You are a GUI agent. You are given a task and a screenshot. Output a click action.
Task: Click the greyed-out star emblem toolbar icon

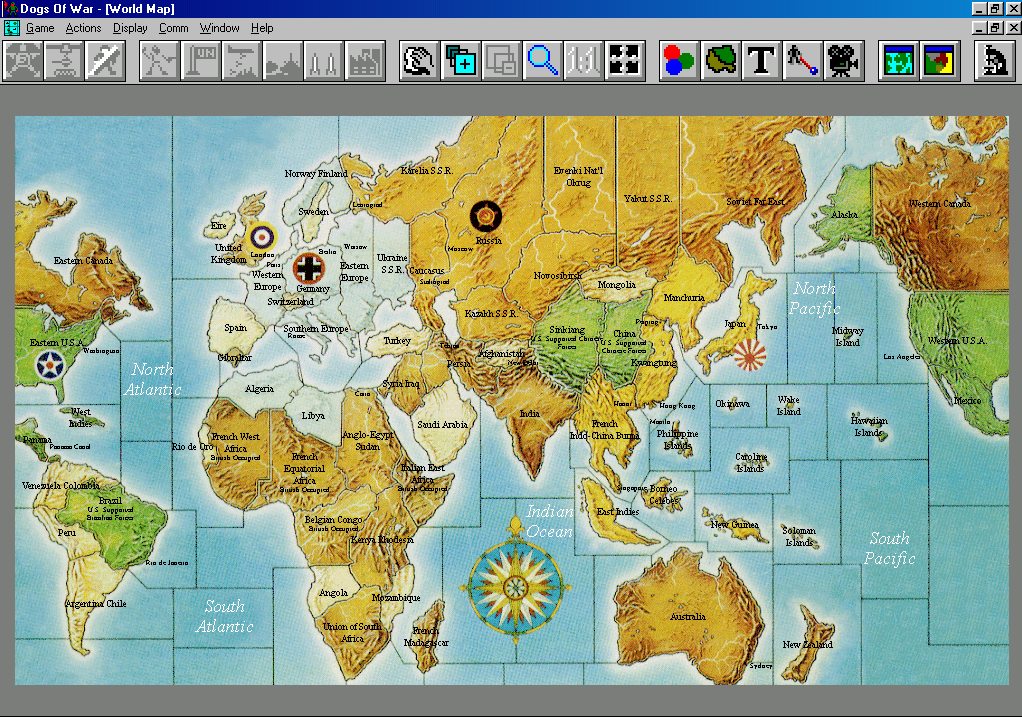tap(23, 61)
